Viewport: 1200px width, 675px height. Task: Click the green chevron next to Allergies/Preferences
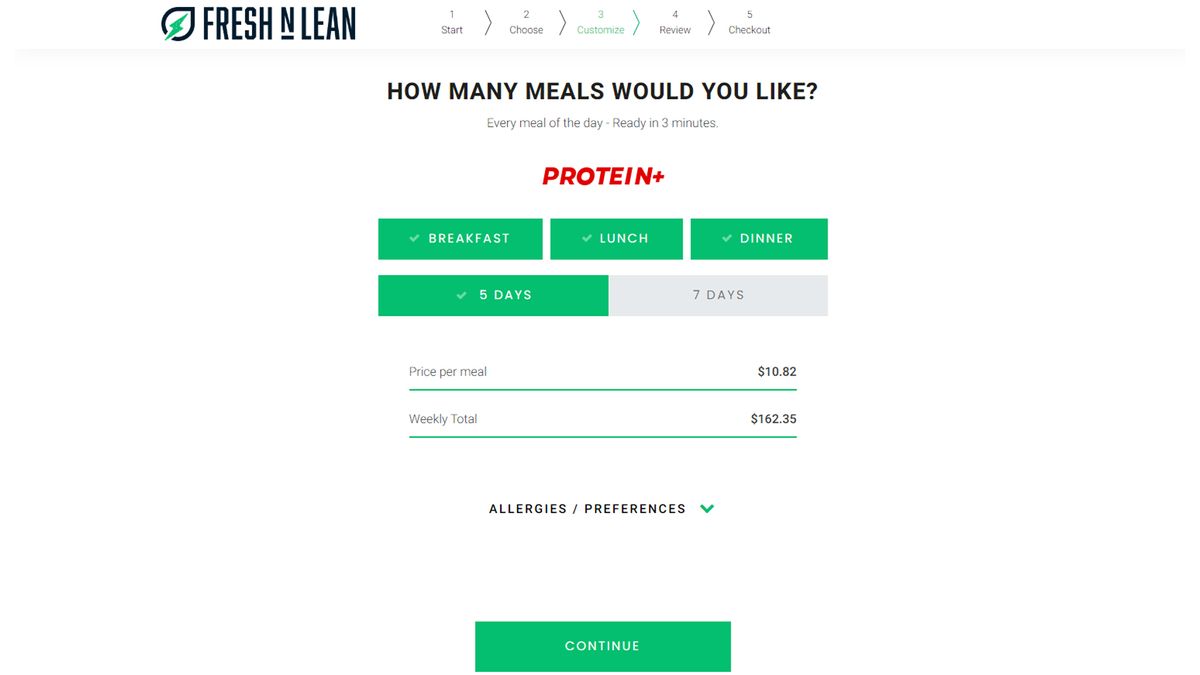[707, 509]
